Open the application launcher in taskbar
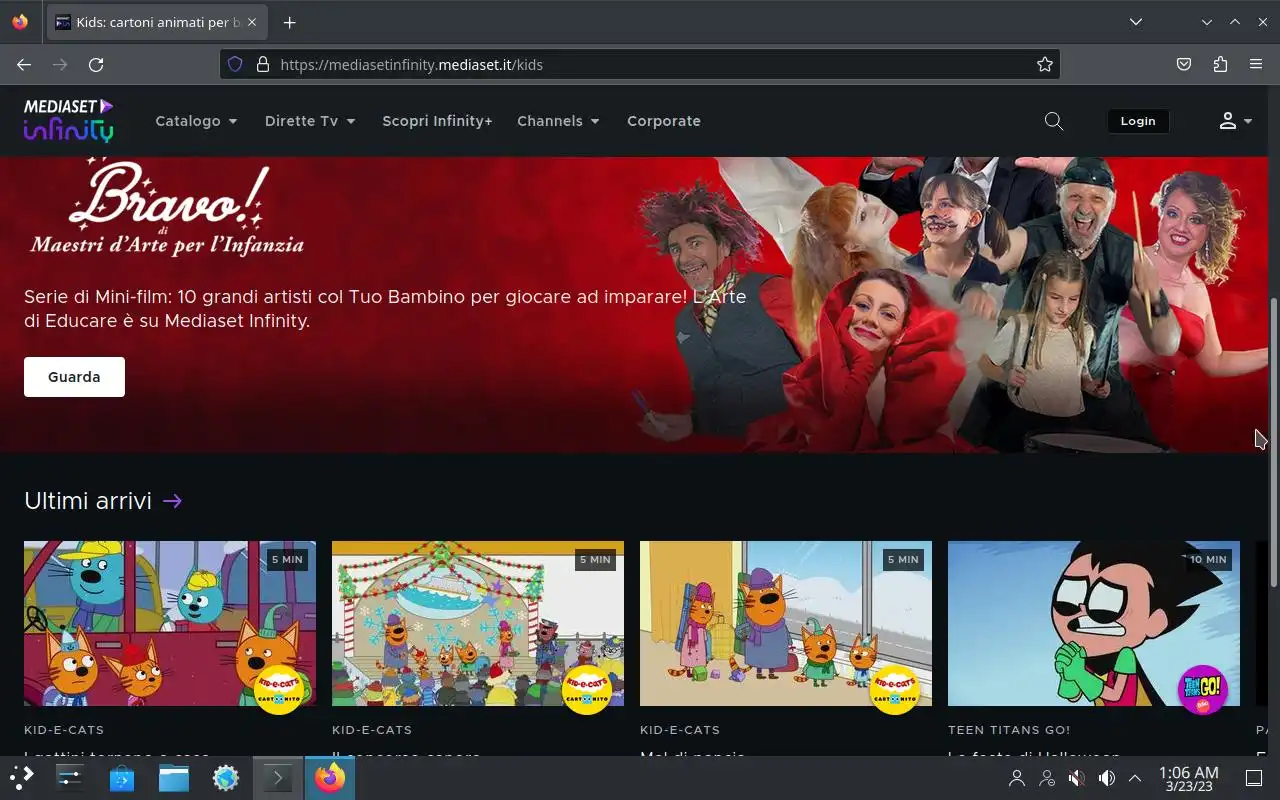1280x800 pixels. (x=22, y=778)
